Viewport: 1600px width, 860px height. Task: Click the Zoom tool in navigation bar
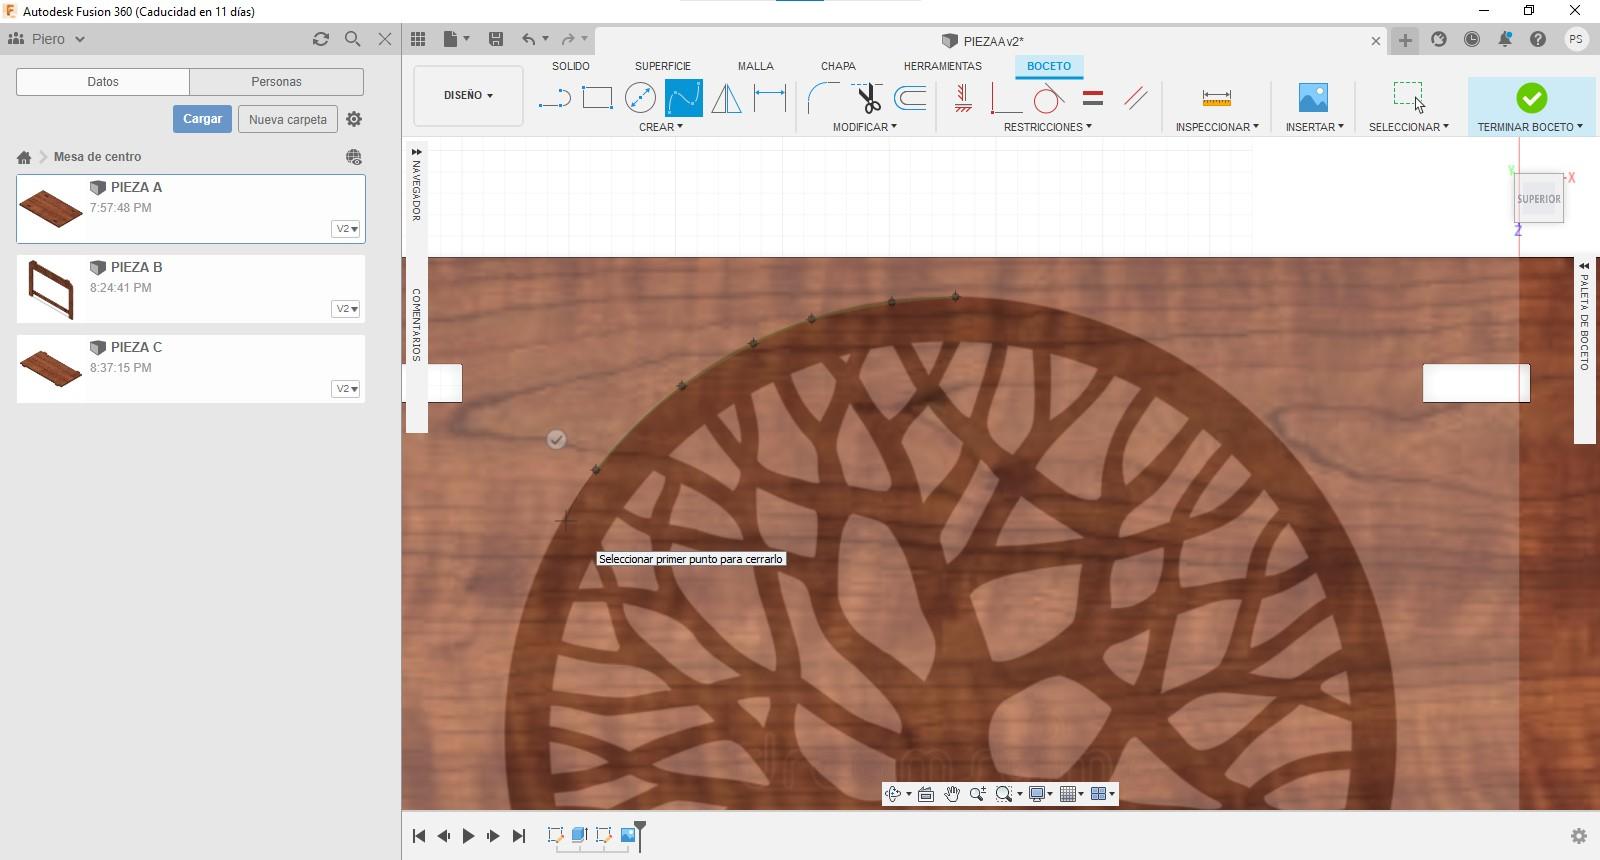click(x=977, y=794)
